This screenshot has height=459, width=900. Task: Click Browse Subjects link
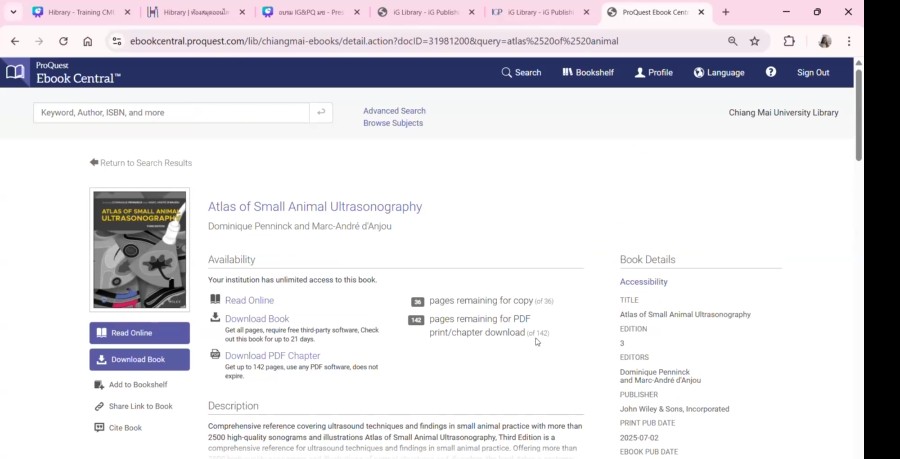pos(392,123)
